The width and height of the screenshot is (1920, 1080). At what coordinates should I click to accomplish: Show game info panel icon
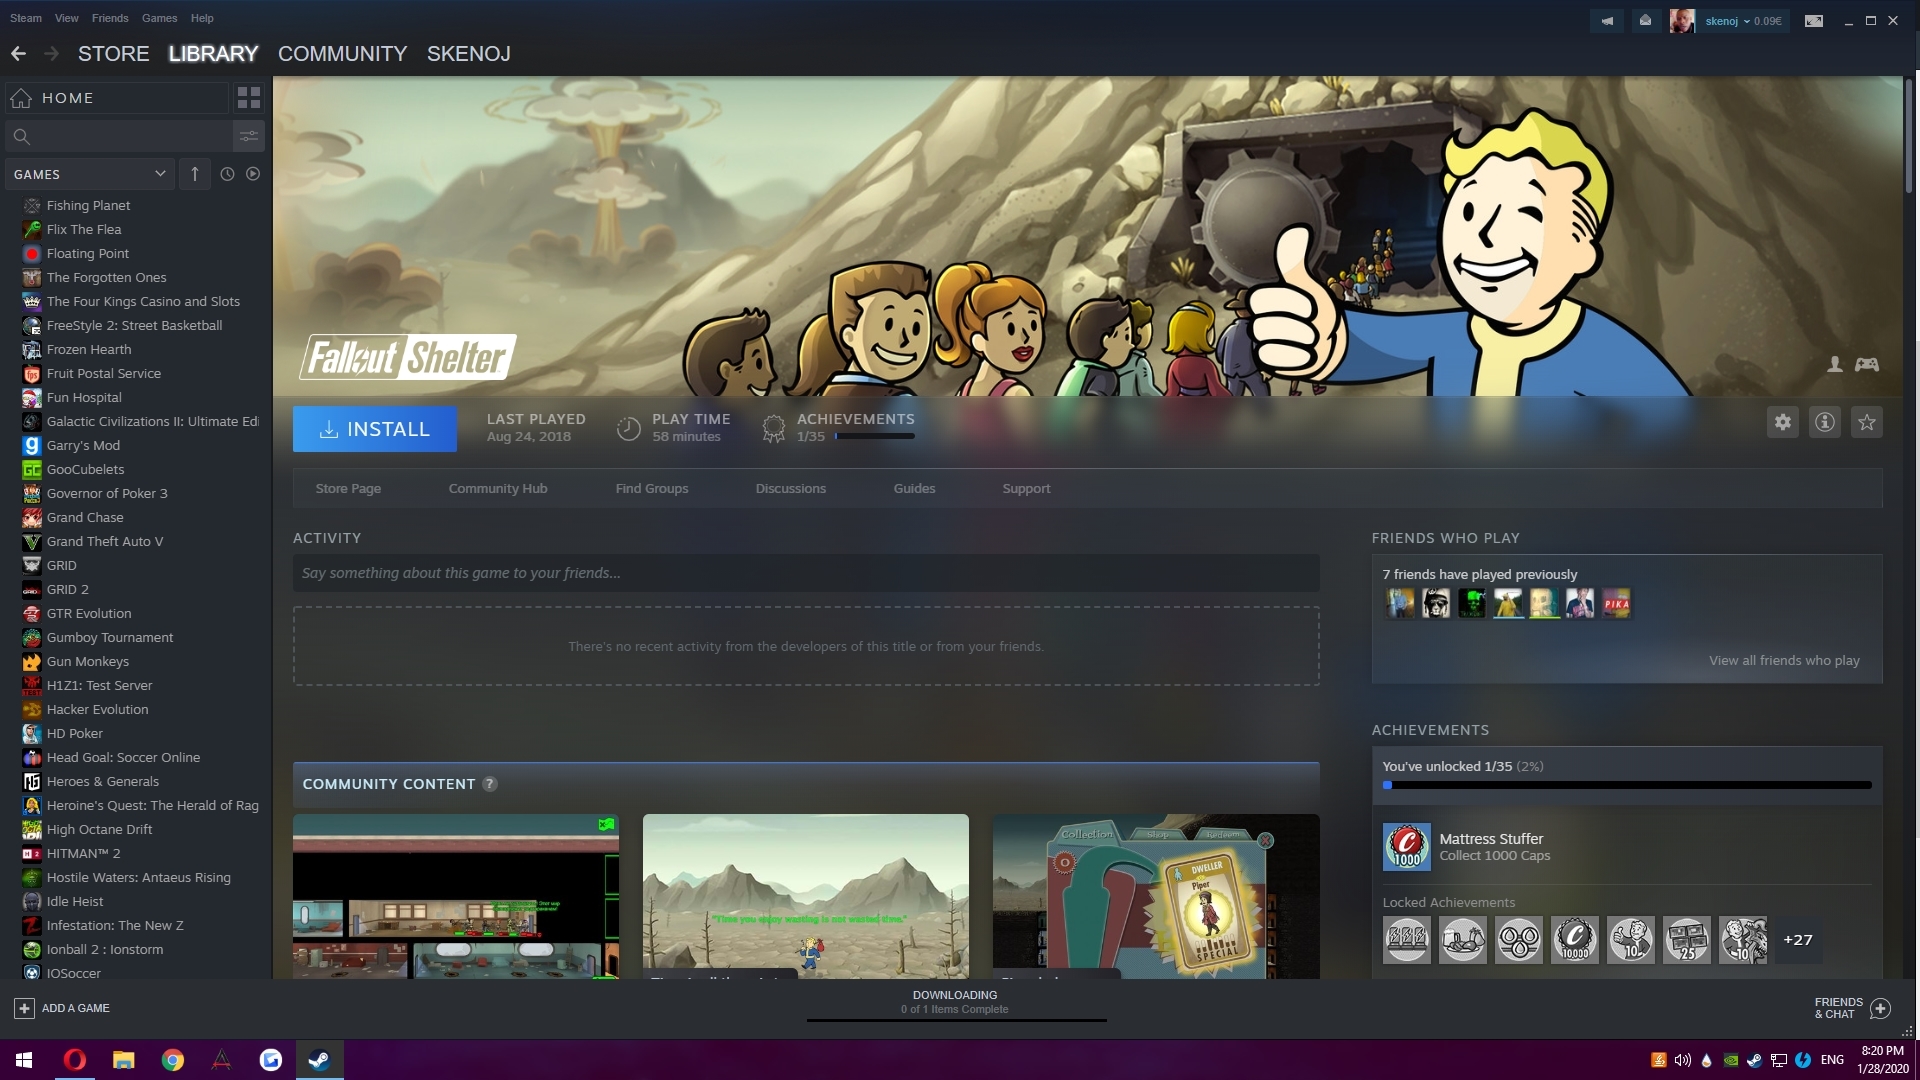coord(1825,423)
